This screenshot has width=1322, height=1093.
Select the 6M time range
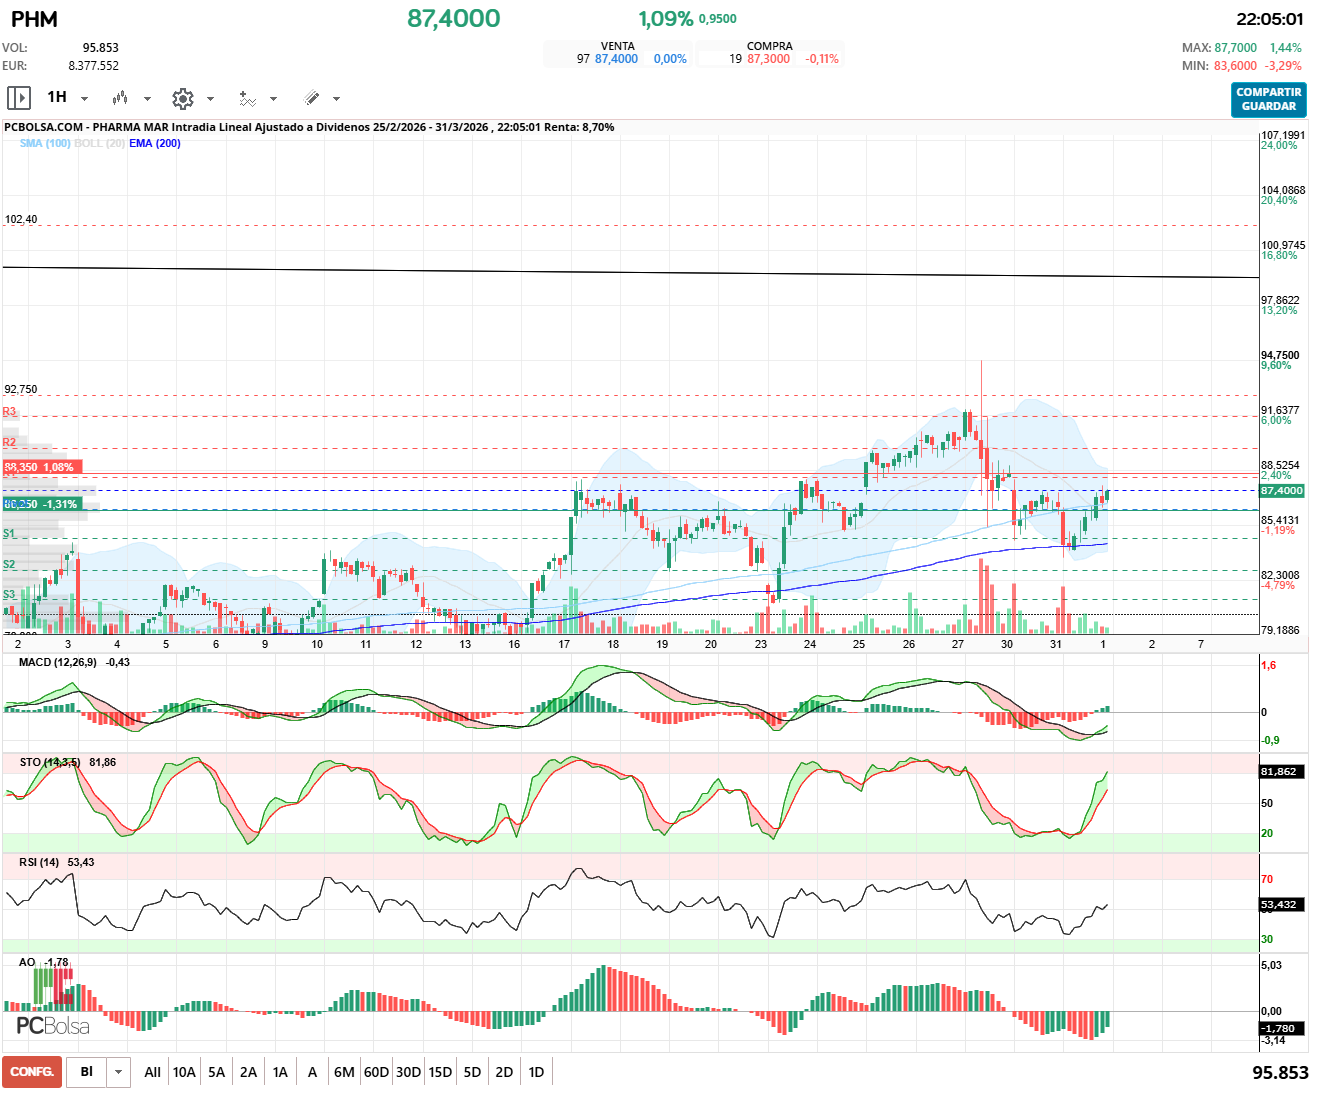click(344, 1072)
